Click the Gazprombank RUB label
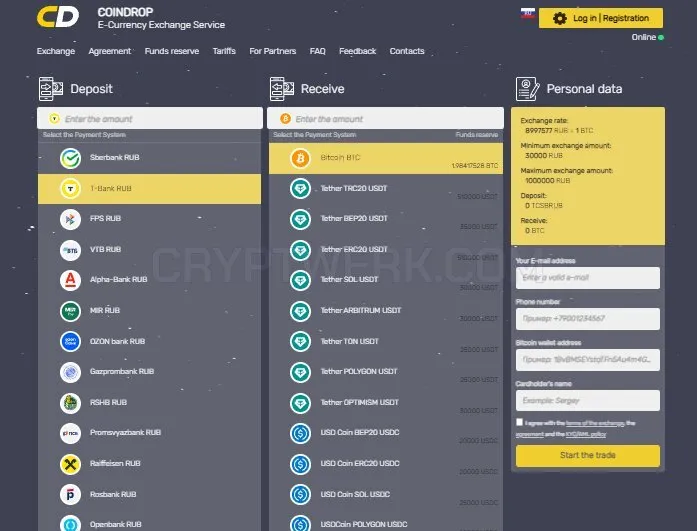 [122, 371]
